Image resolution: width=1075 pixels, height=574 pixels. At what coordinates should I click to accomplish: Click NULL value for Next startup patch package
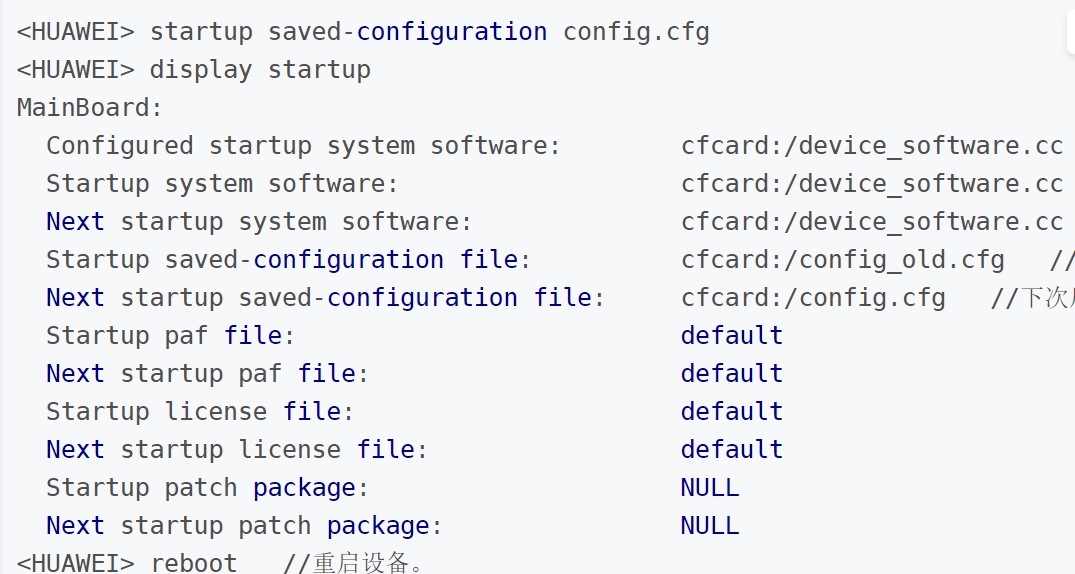coord(709,525)
